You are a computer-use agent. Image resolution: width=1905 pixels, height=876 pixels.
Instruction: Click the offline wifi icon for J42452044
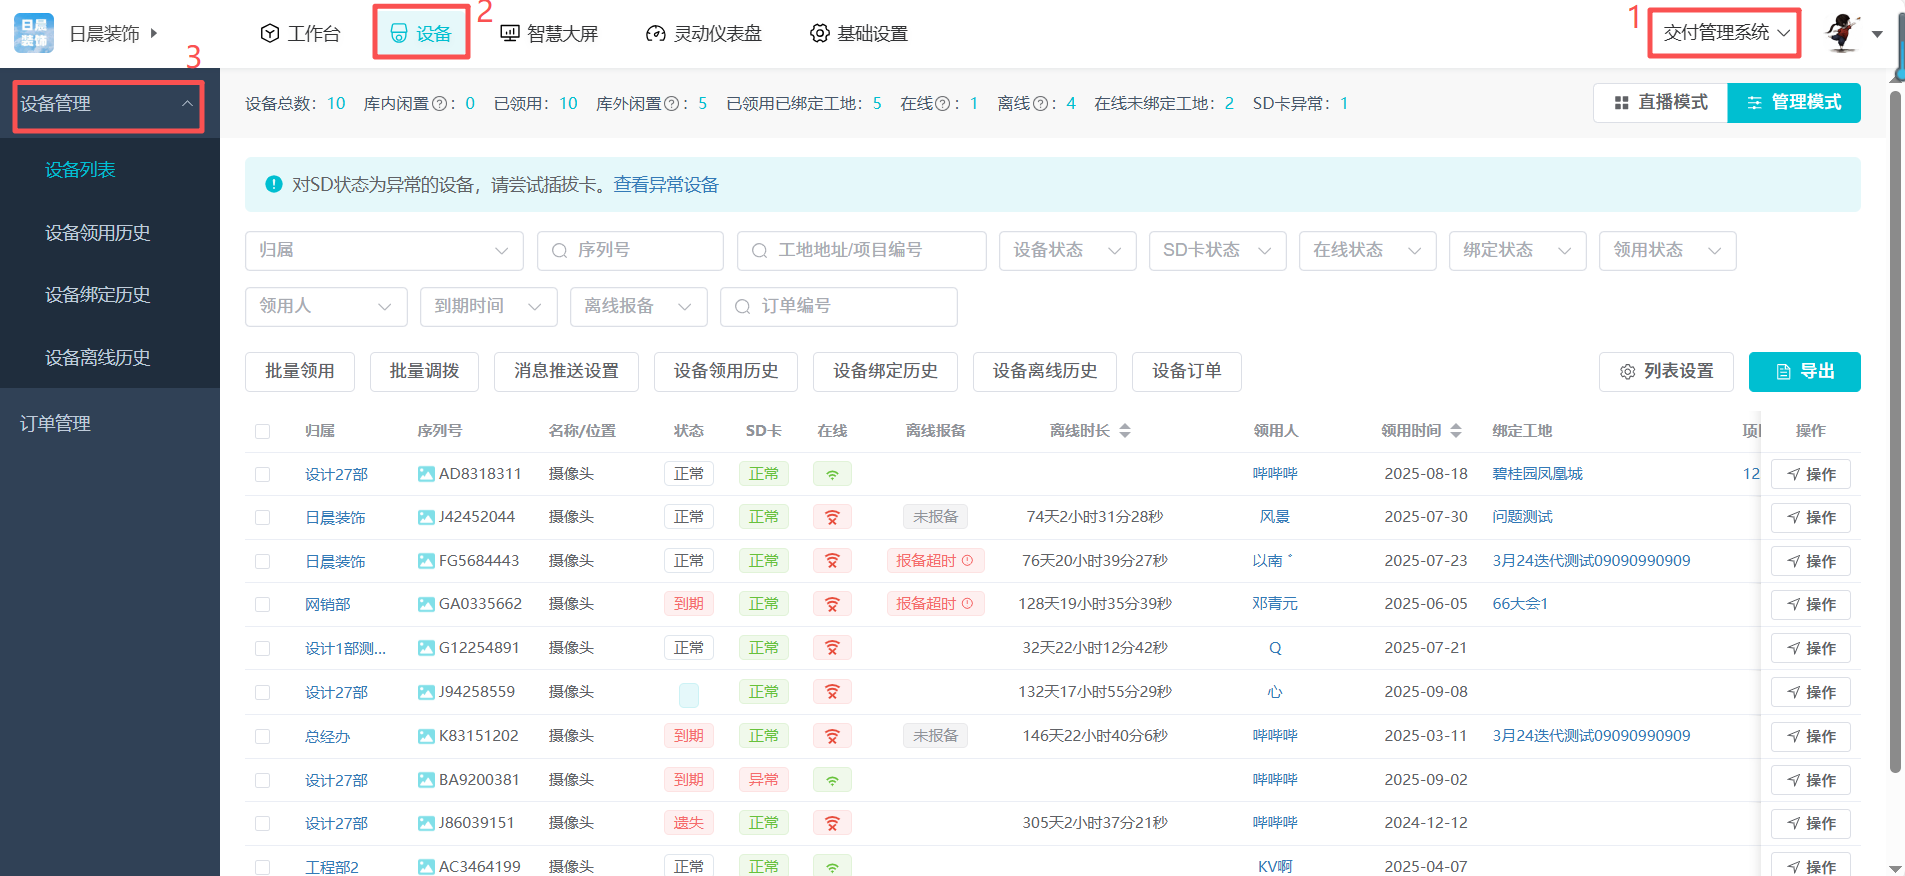click(832, 517)
